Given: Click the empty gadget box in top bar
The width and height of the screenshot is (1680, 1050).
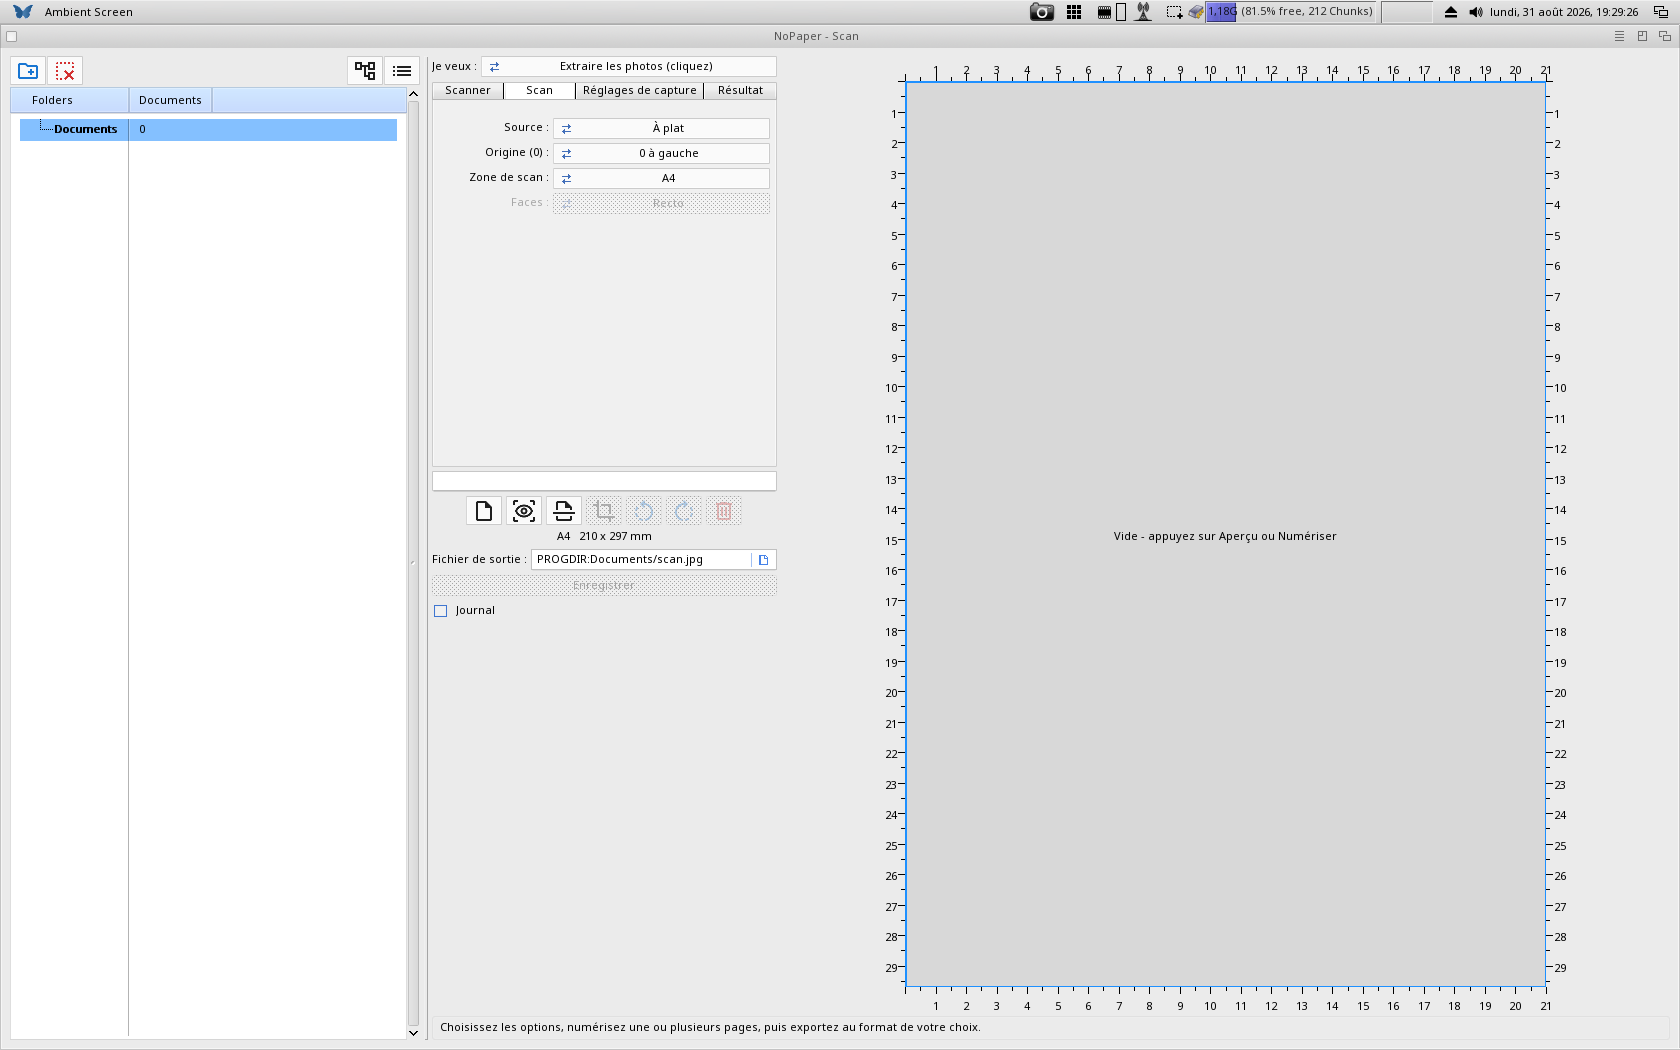Looking at the screenshot, I should pyautogui.click(x=1407, y=12).
